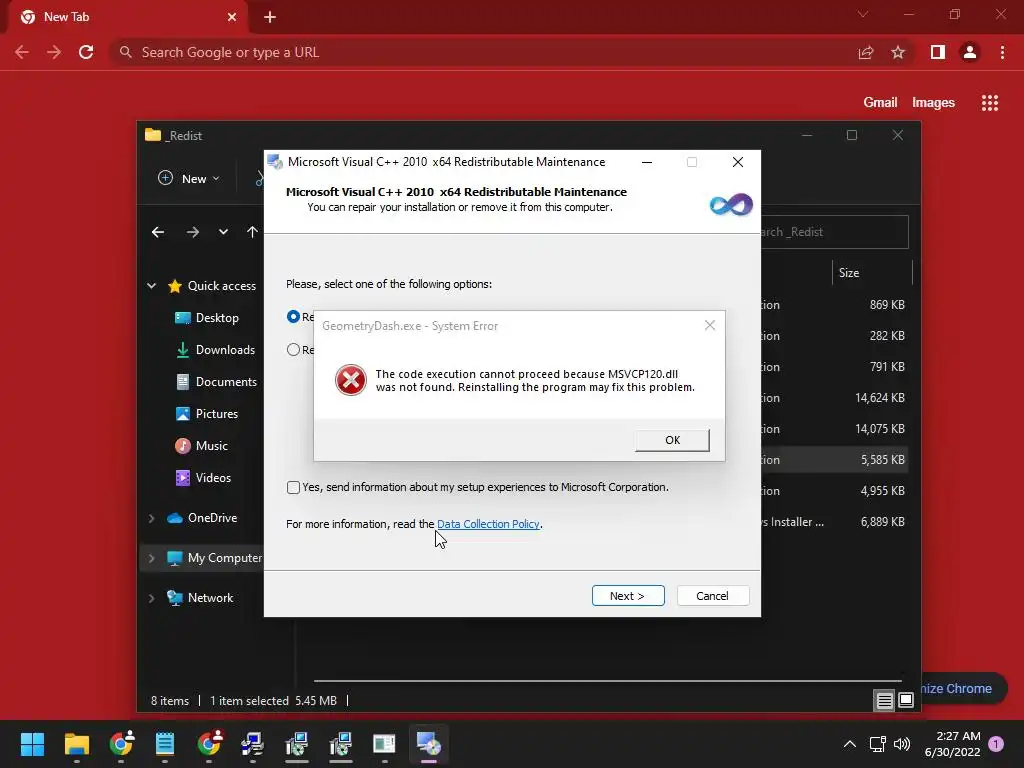Open Music in Quick access

click(x=201, y=446)
